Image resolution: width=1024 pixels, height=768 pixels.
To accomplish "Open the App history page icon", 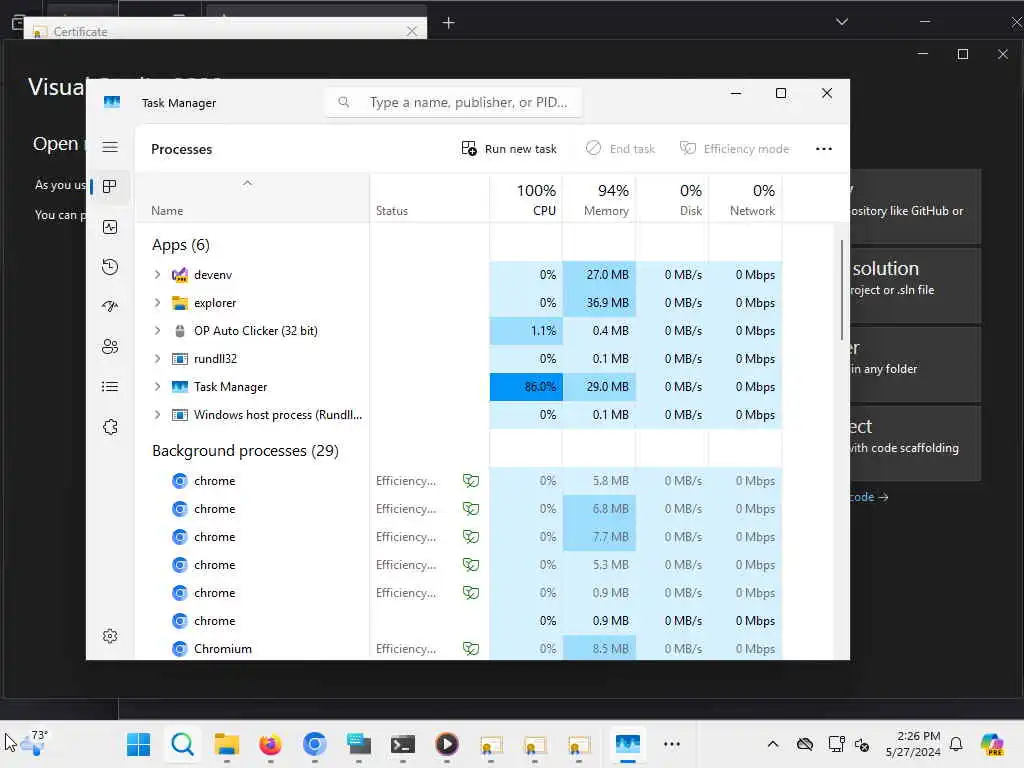I will (x=110, y=266).
